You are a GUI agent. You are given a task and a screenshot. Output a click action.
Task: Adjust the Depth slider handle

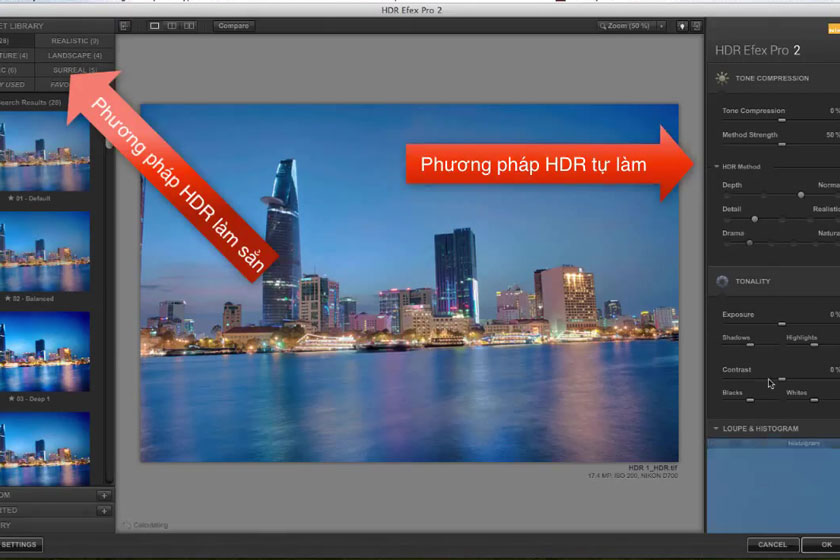click(800, 195)
